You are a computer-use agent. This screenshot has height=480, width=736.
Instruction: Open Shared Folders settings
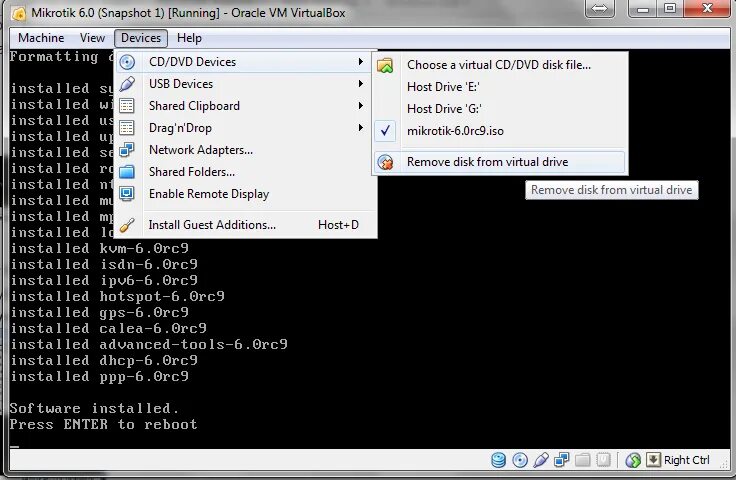click(245, 172)
